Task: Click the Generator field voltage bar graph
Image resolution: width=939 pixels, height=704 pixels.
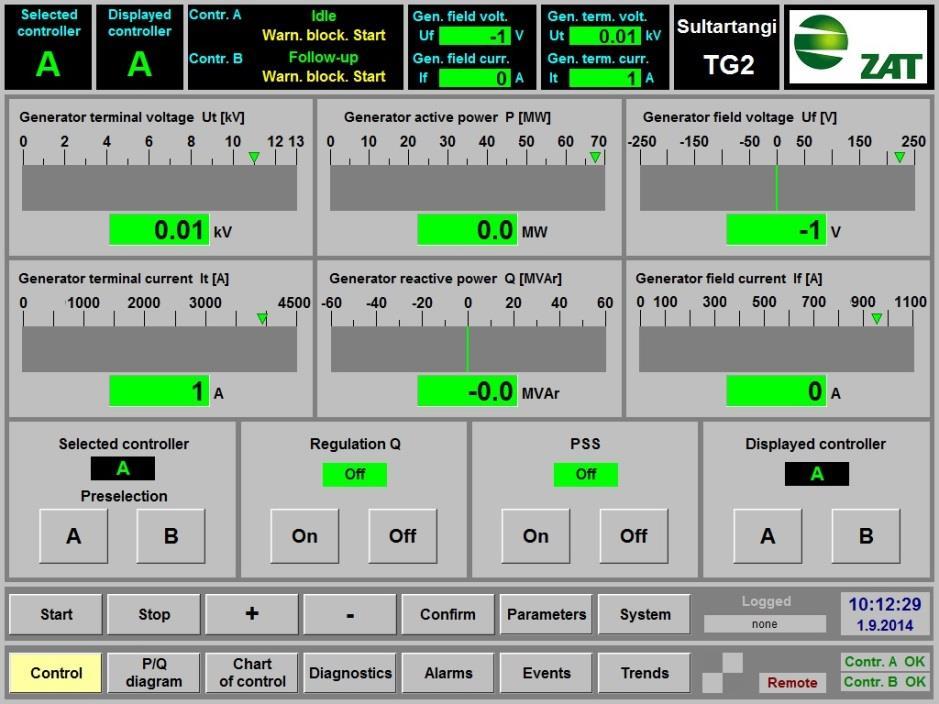Action: pyautogui.click(x=777, y=187)
